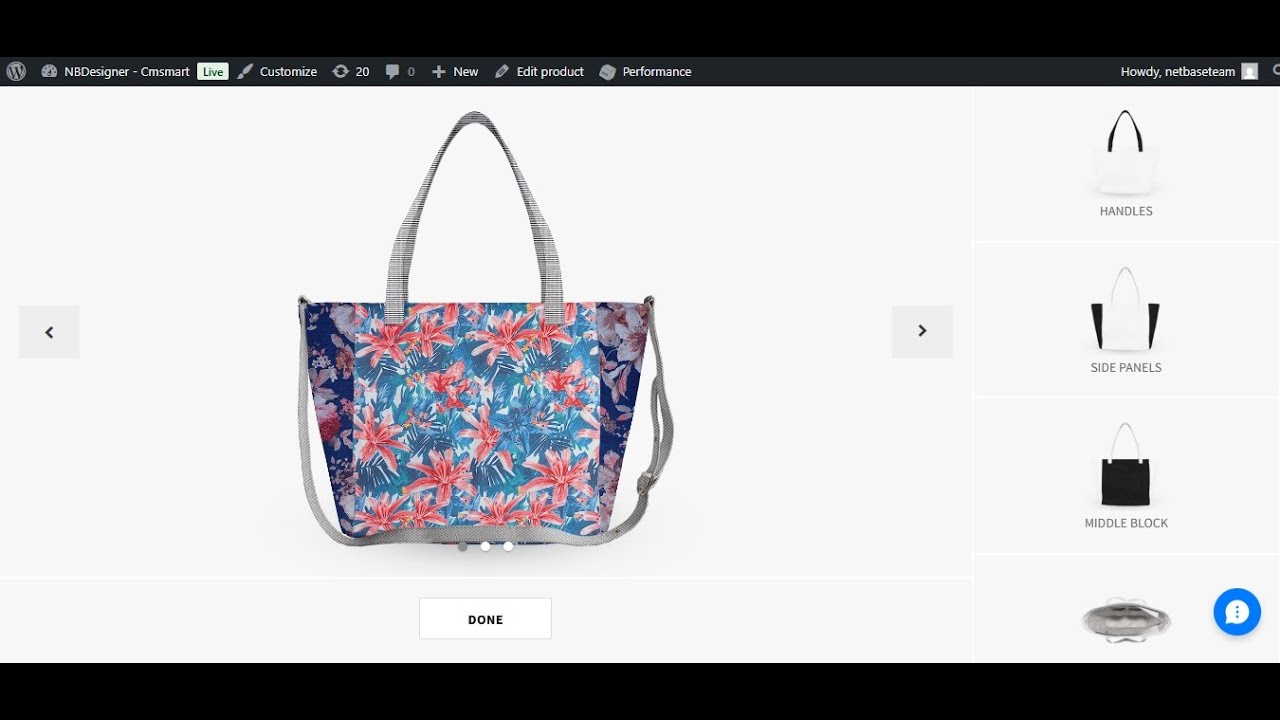1280x720 pixels.
Task: Click the Edit product link
Action: click(x=539, y=71)
